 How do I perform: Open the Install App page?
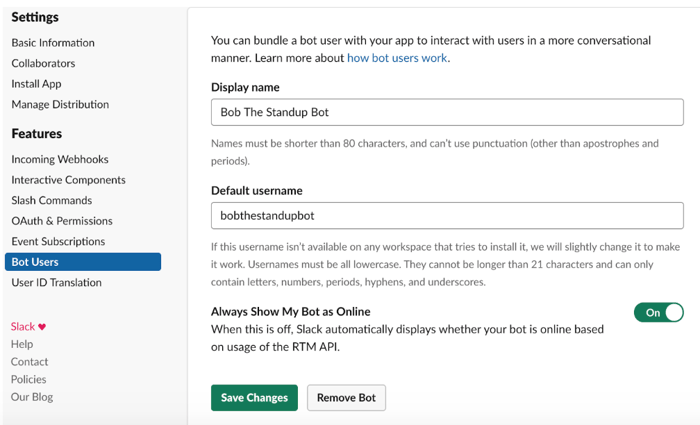coord(36,84)
